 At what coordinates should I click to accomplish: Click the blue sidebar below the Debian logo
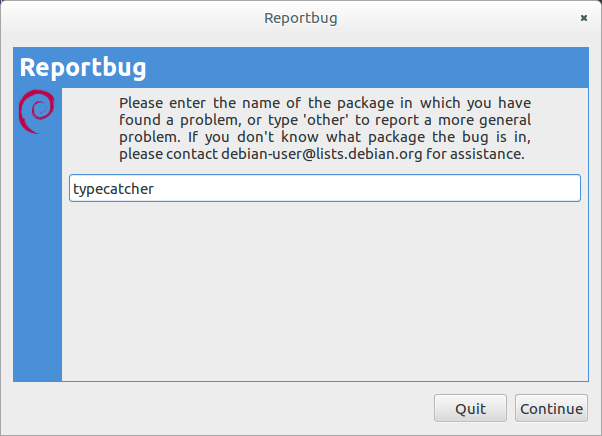tap(37, 260)
